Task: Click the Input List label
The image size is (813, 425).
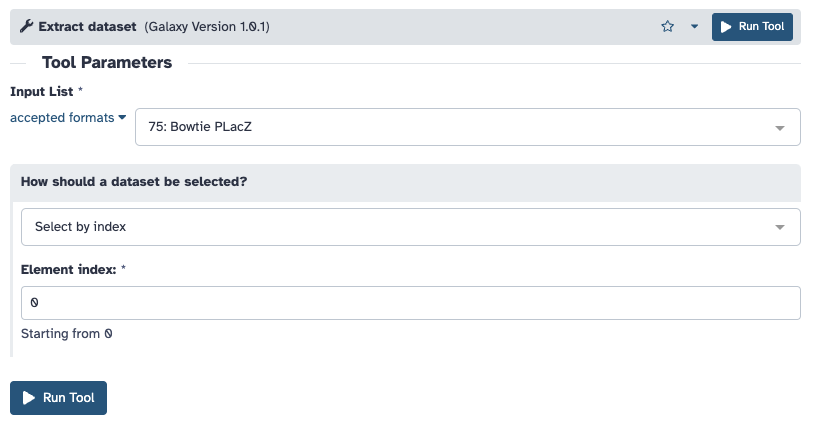Action: [x=41, y=91]
